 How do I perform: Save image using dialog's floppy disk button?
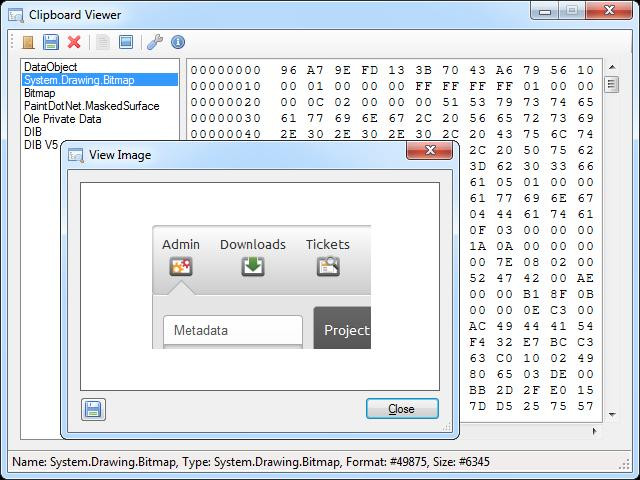point(93,409)
